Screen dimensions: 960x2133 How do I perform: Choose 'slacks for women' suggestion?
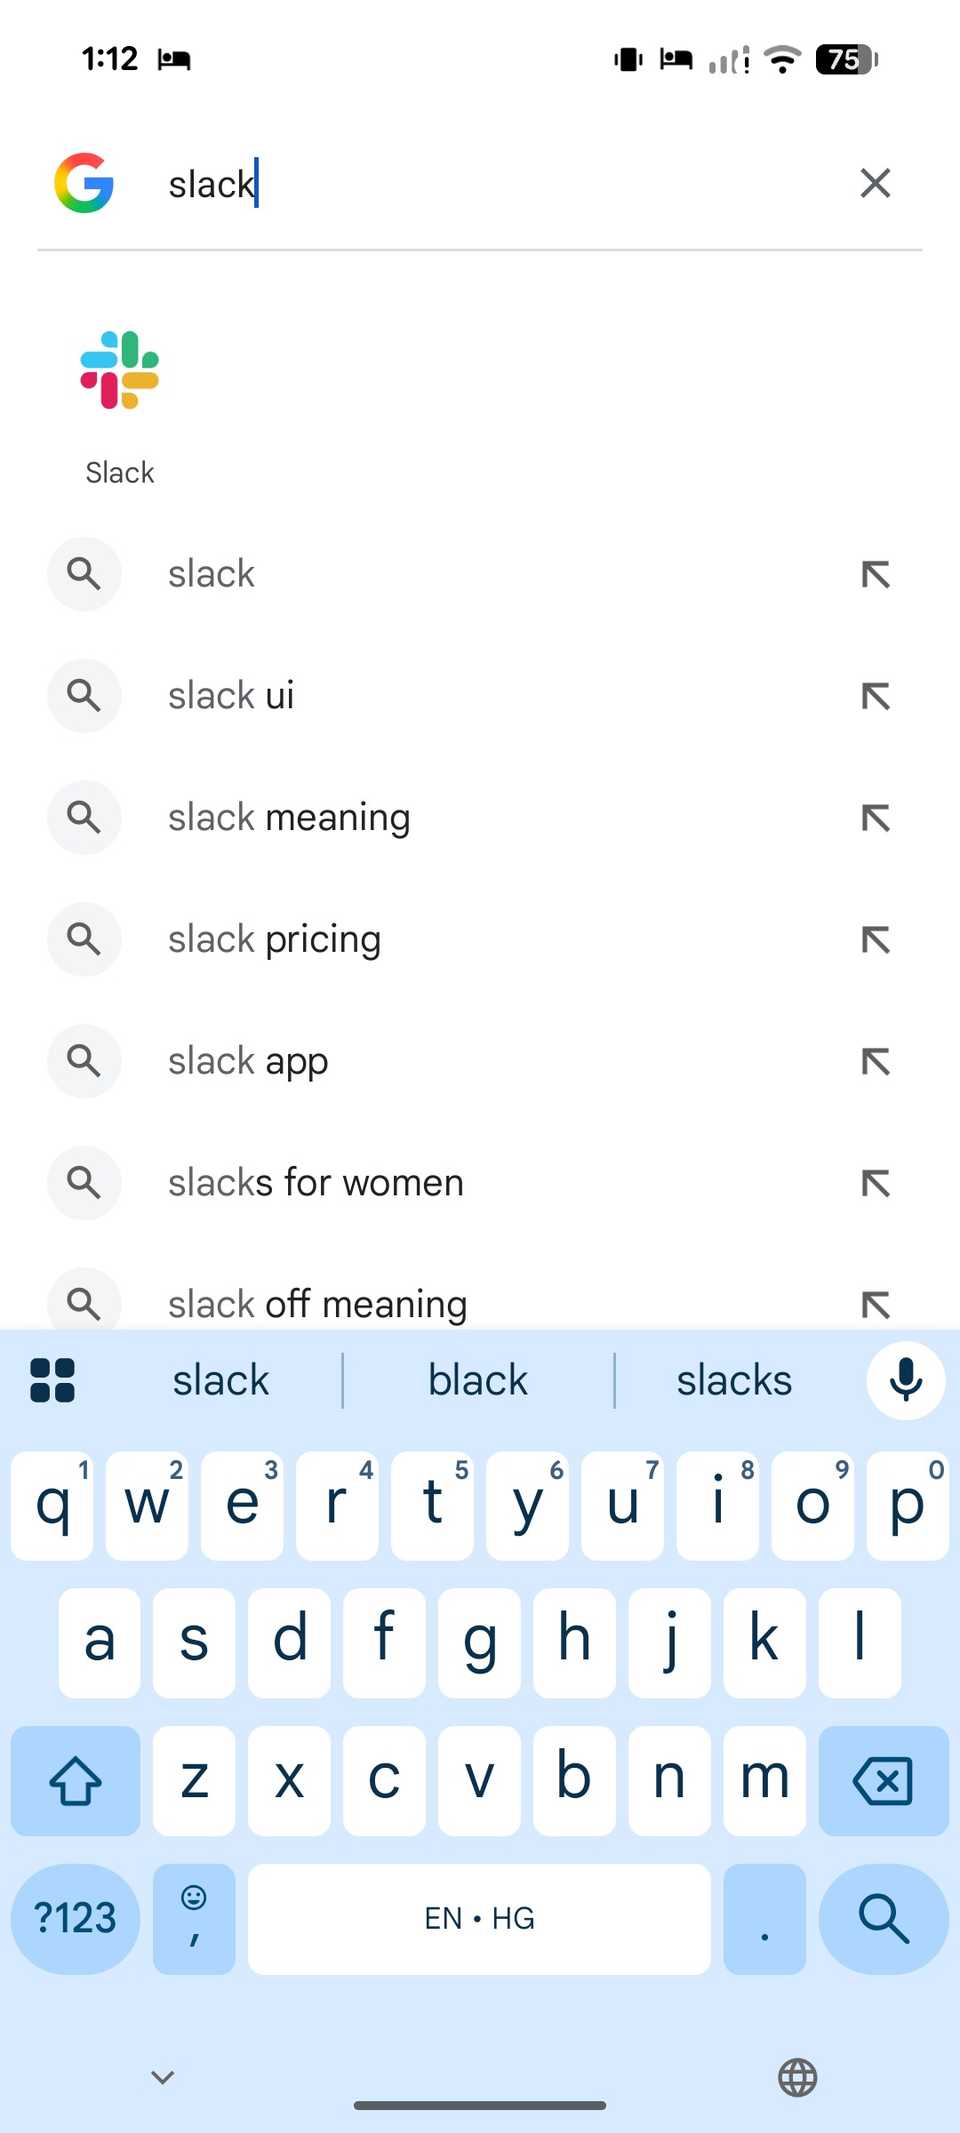pyautogui.click(x=315, y=1183)
